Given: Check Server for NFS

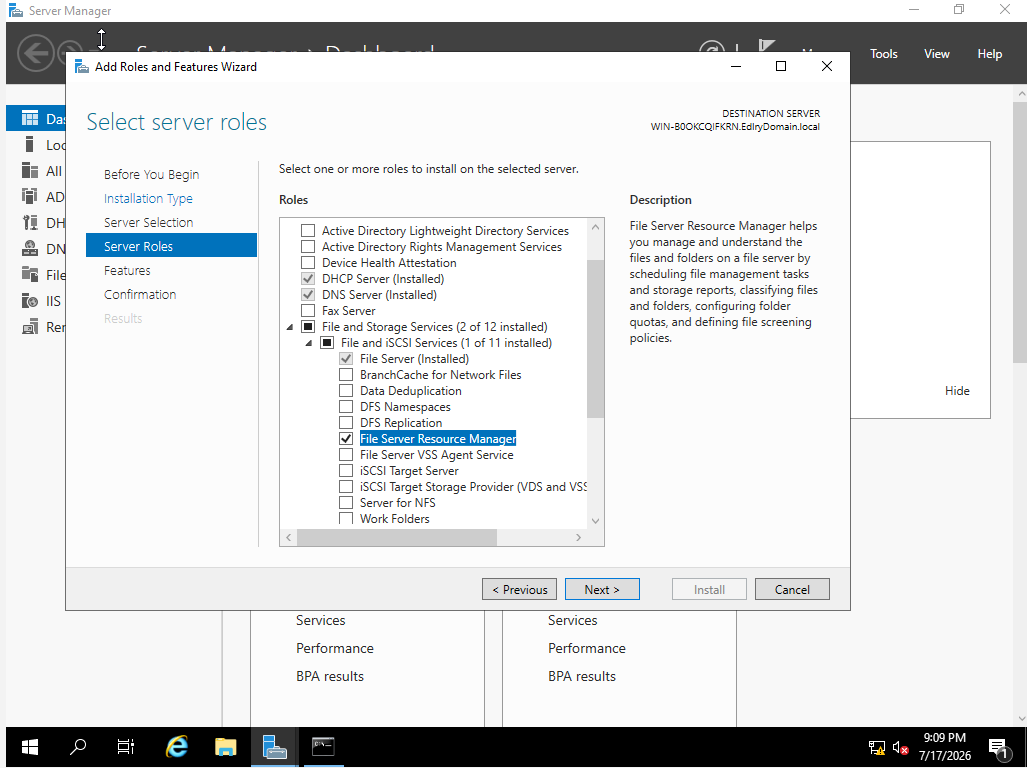Looking at the screenshot, I should click(346, 503).
